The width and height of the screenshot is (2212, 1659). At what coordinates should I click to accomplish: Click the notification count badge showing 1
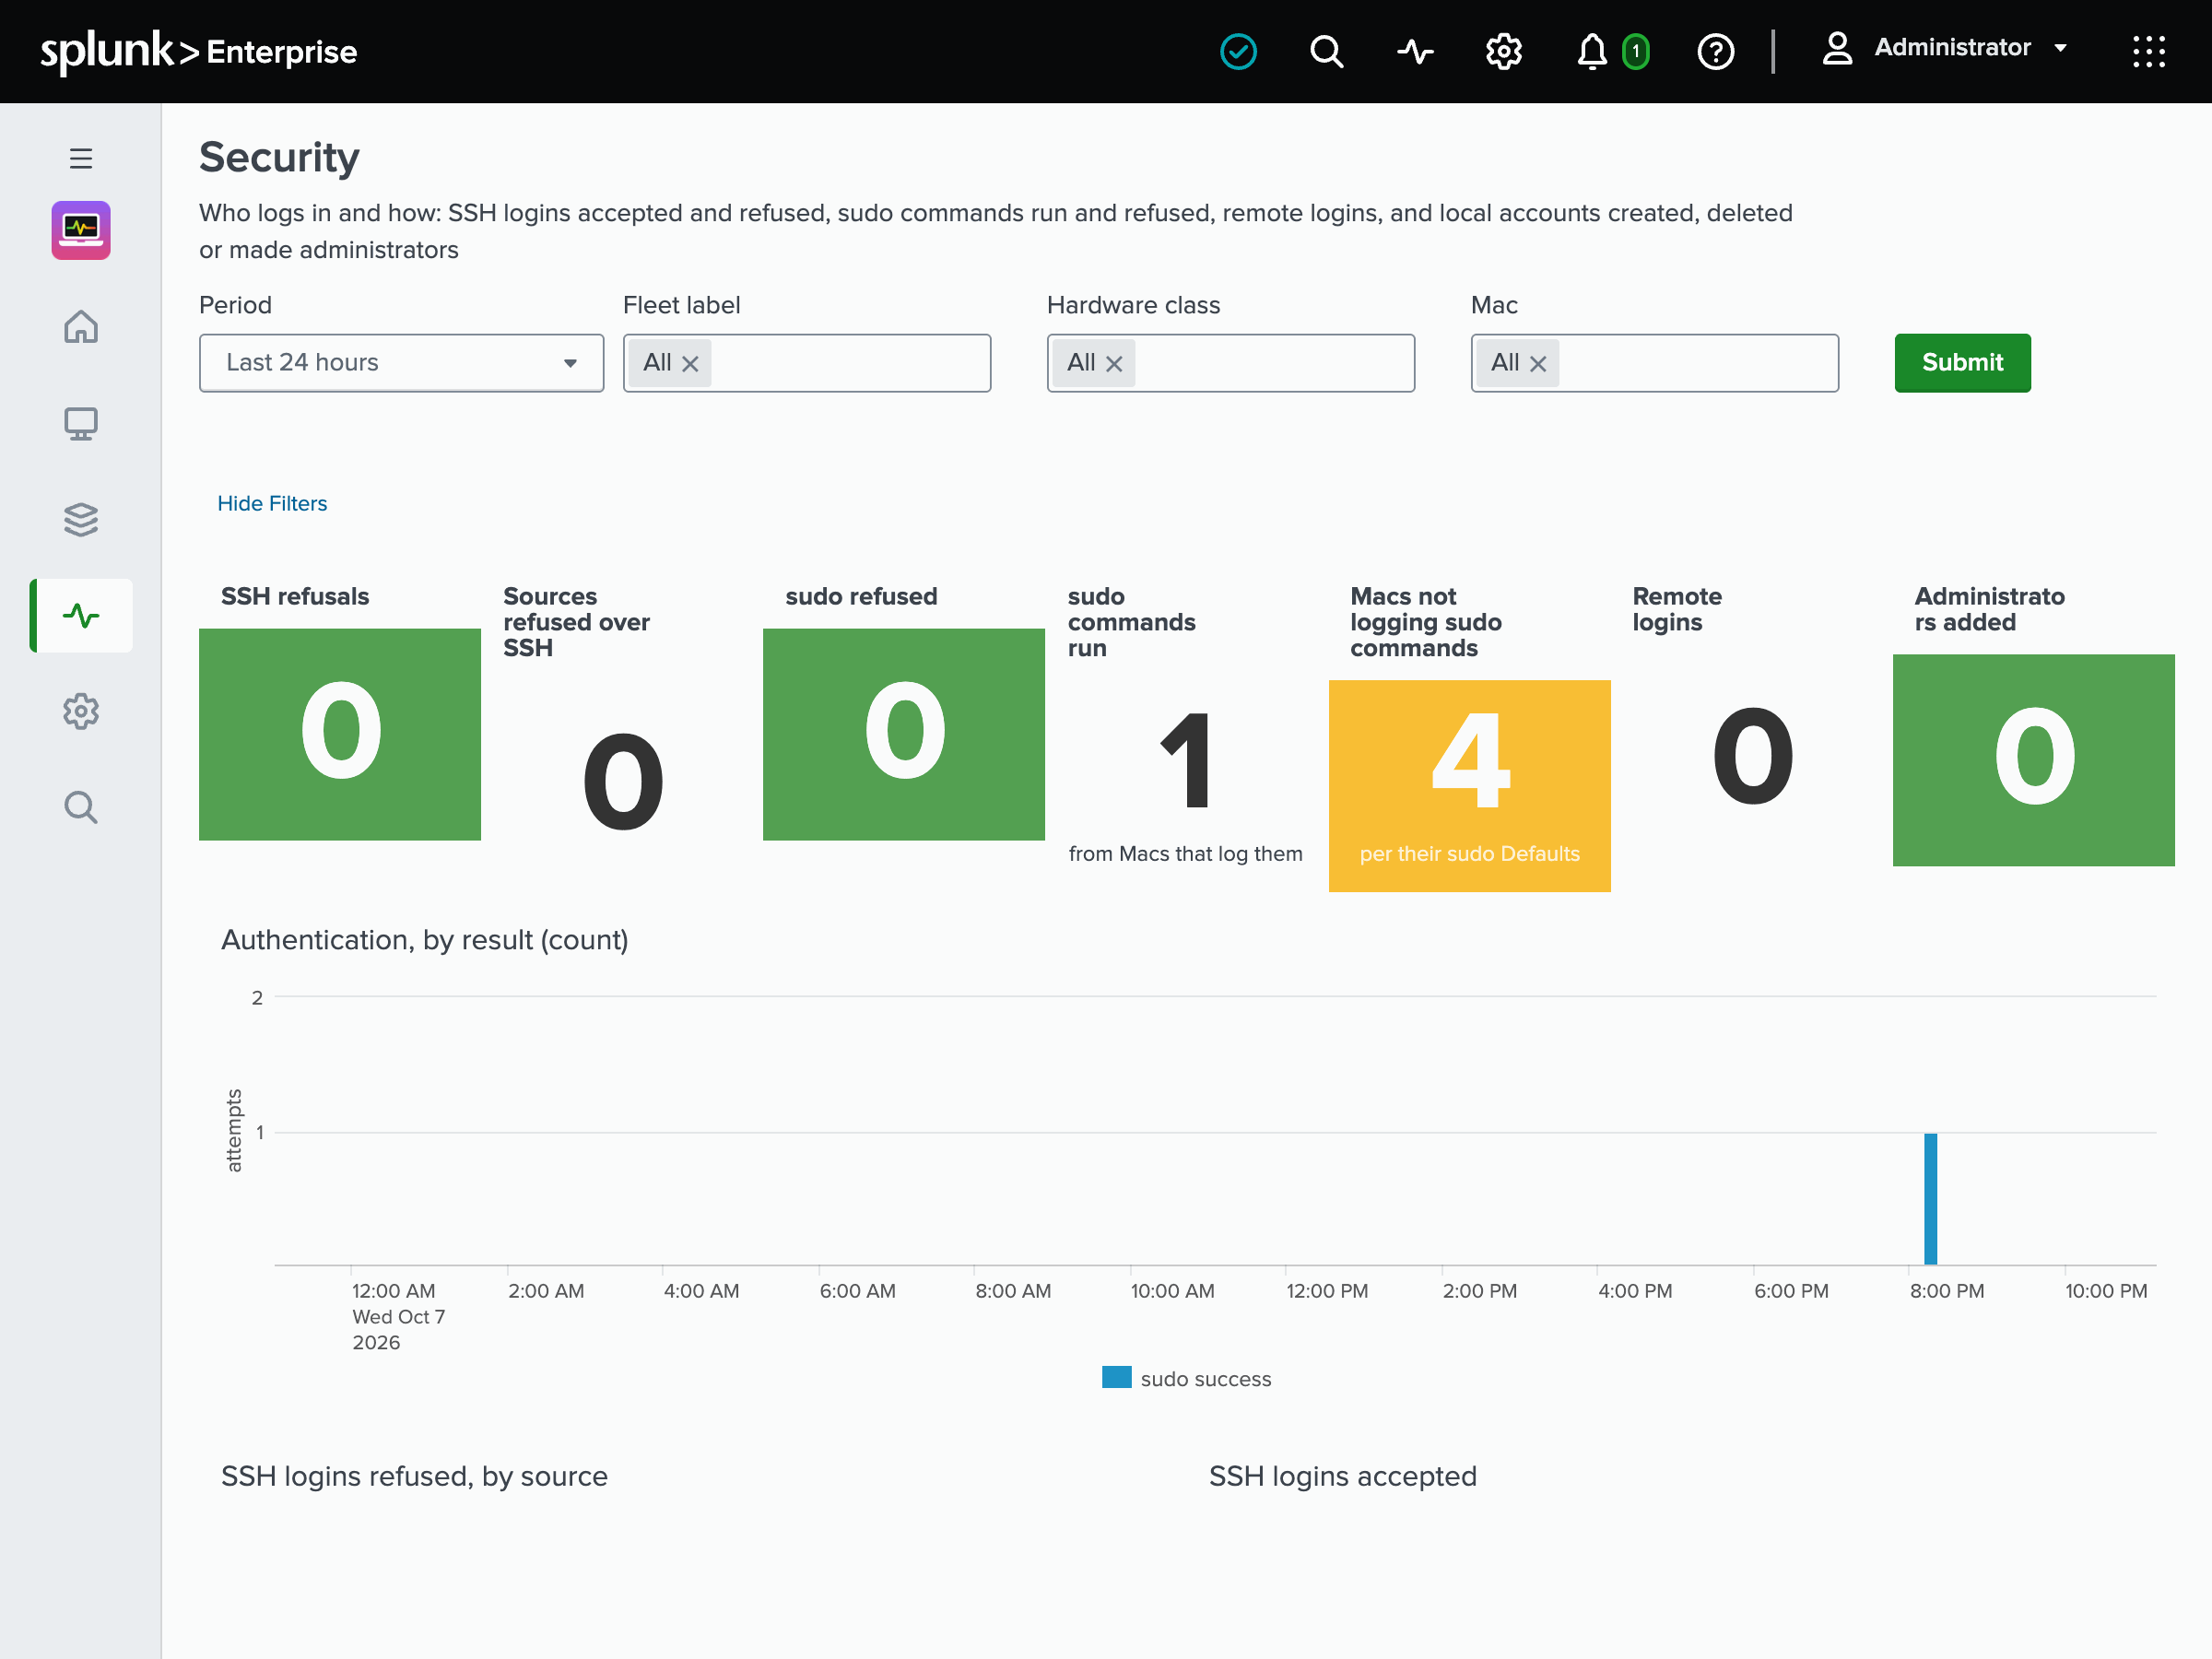[x=1635, y=51]
